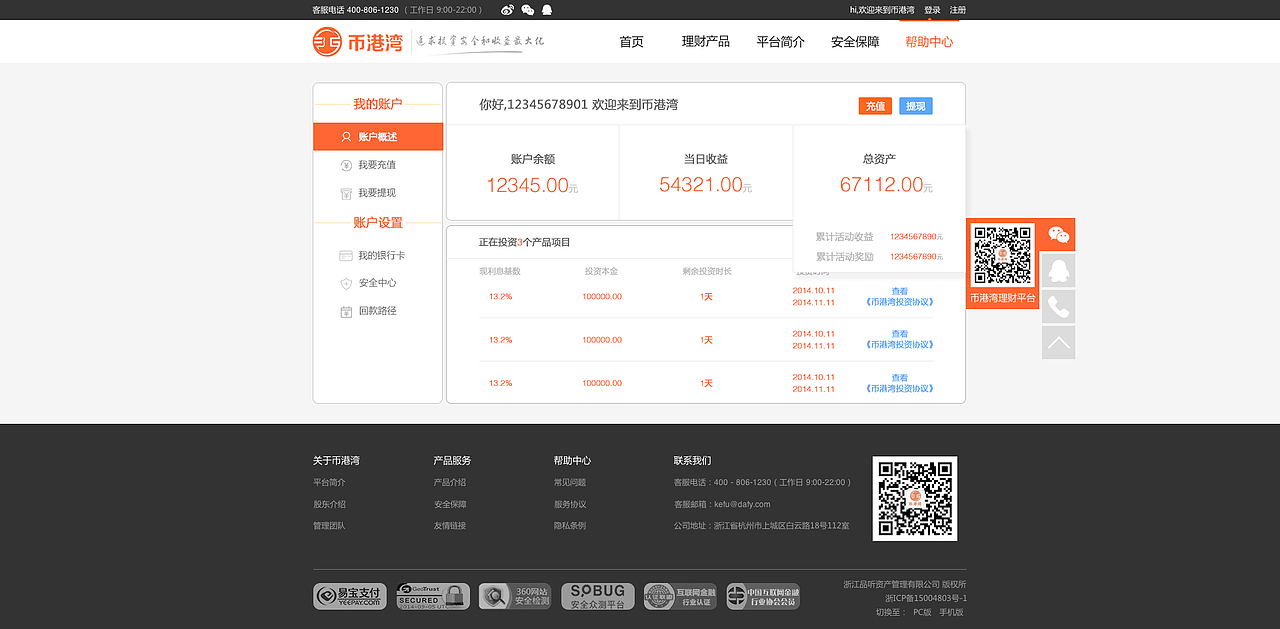The image size is (1280, 629).
Task: Select 安全中心 in sidebar
Action: click(378, 283)
